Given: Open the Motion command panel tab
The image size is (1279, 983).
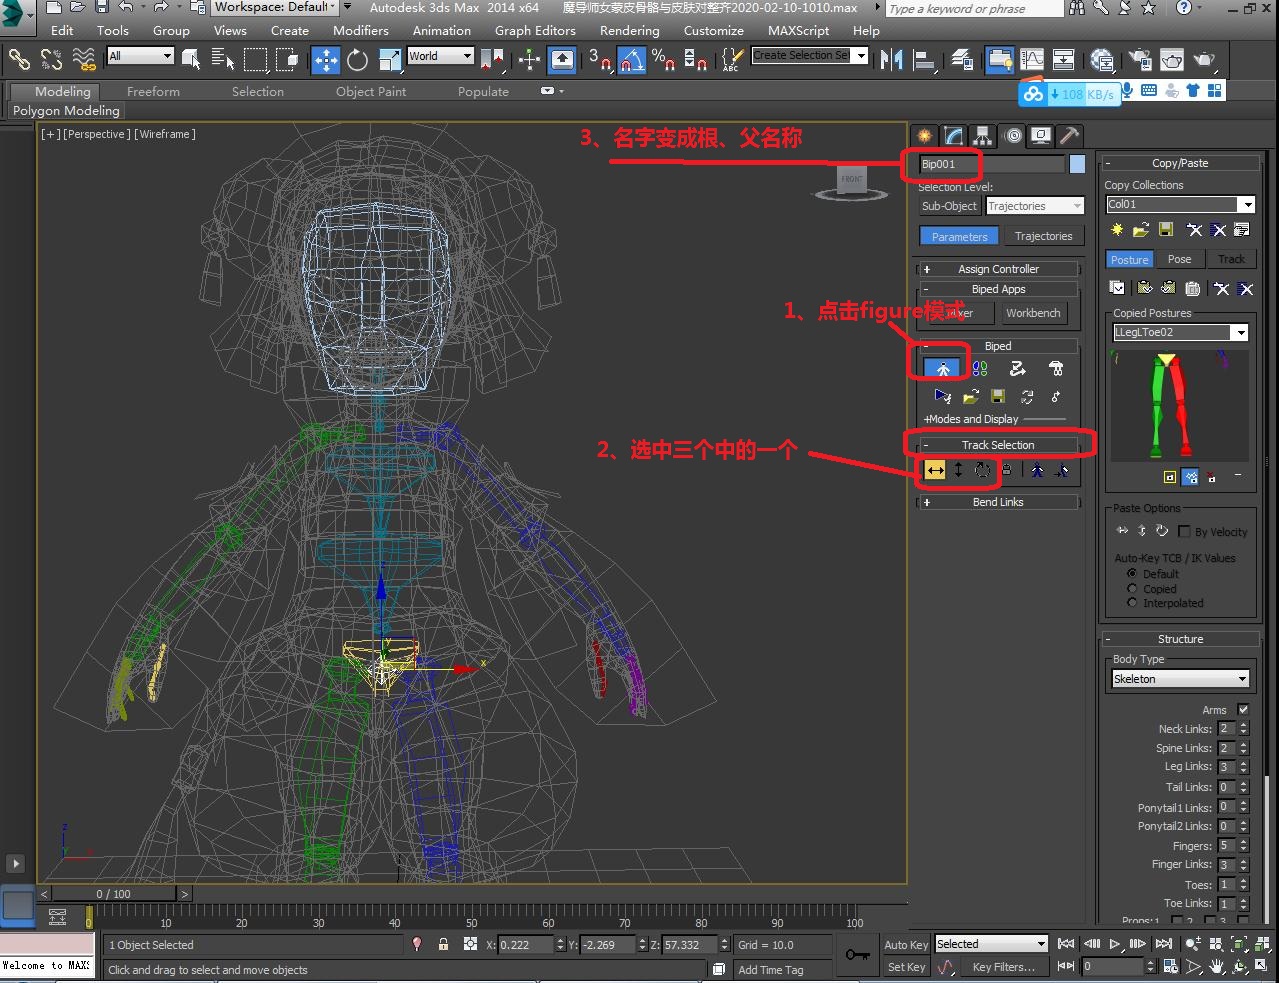Looking at the screenshot, I should pos(1012,136).
